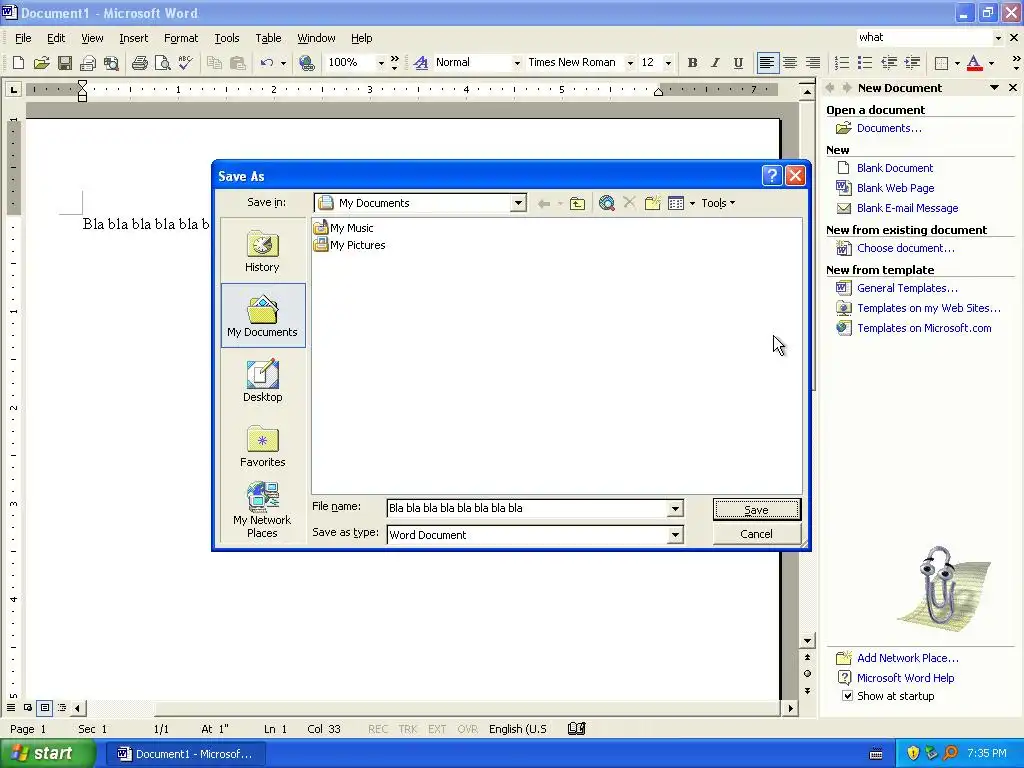The height and width of the screenshot is (768, 1024).
Task: Toggle Align Left paragraph icon
Action: point(767,63)
